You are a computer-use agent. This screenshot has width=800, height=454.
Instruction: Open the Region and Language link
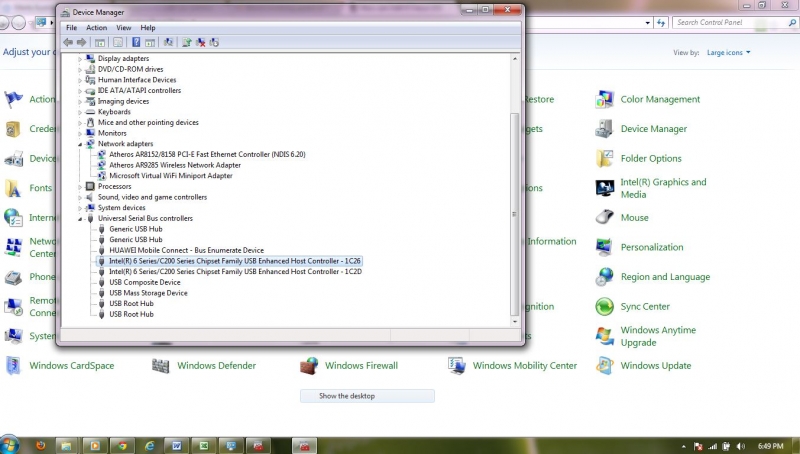tap(664, 277)
